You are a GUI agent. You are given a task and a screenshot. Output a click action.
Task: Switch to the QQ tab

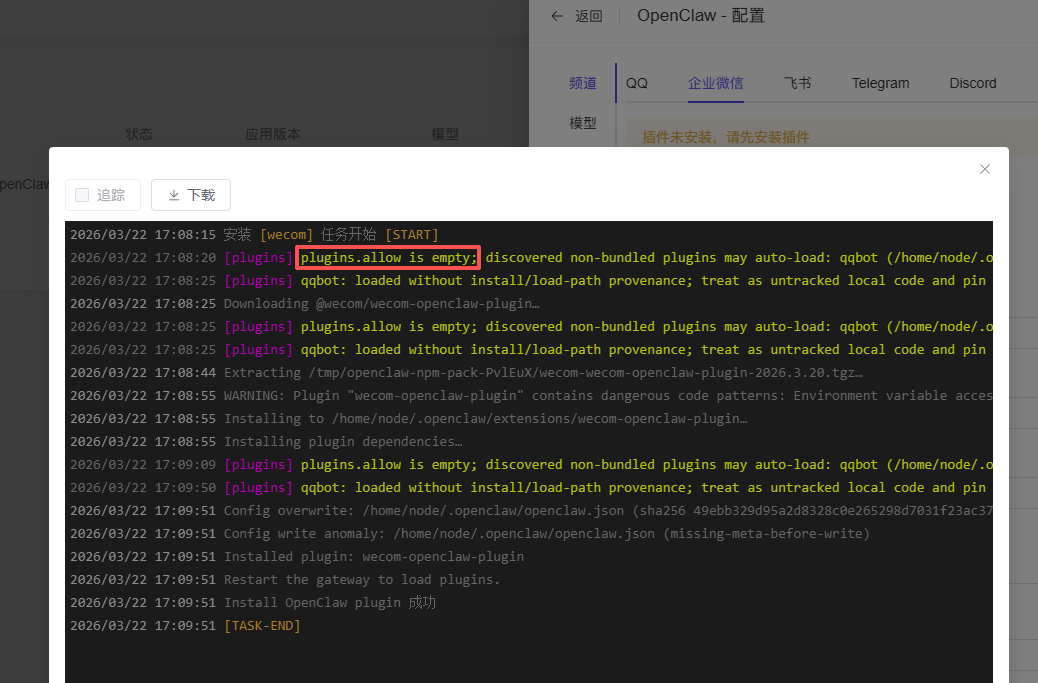click(637, 83)
